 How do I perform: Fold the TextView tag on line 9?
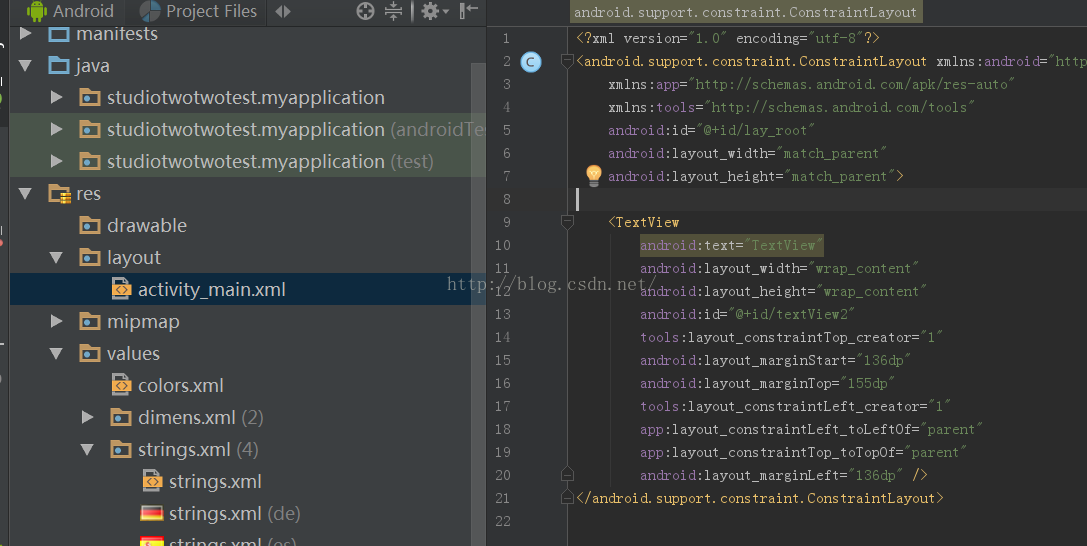(568, 223)
